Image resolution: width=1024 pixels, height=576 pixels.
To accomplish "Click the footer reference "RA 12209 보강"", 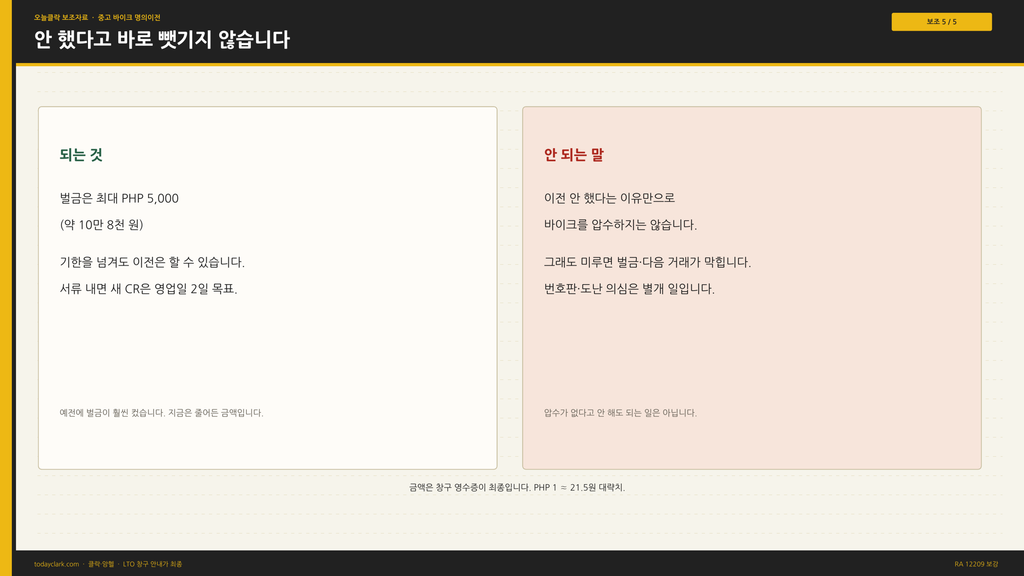I will pyautogui.click(x=976, y=564).
